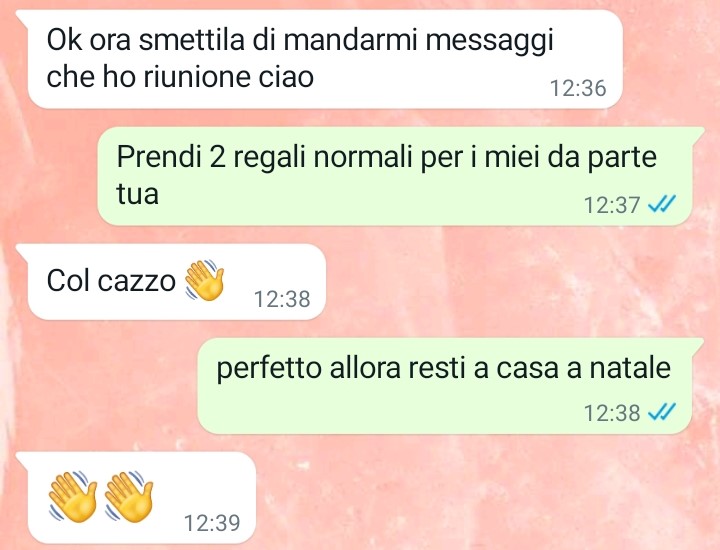Tap the 12:36 timestamp on first message
The width and height of the screenshot is (720, 550).
point(578,88)
